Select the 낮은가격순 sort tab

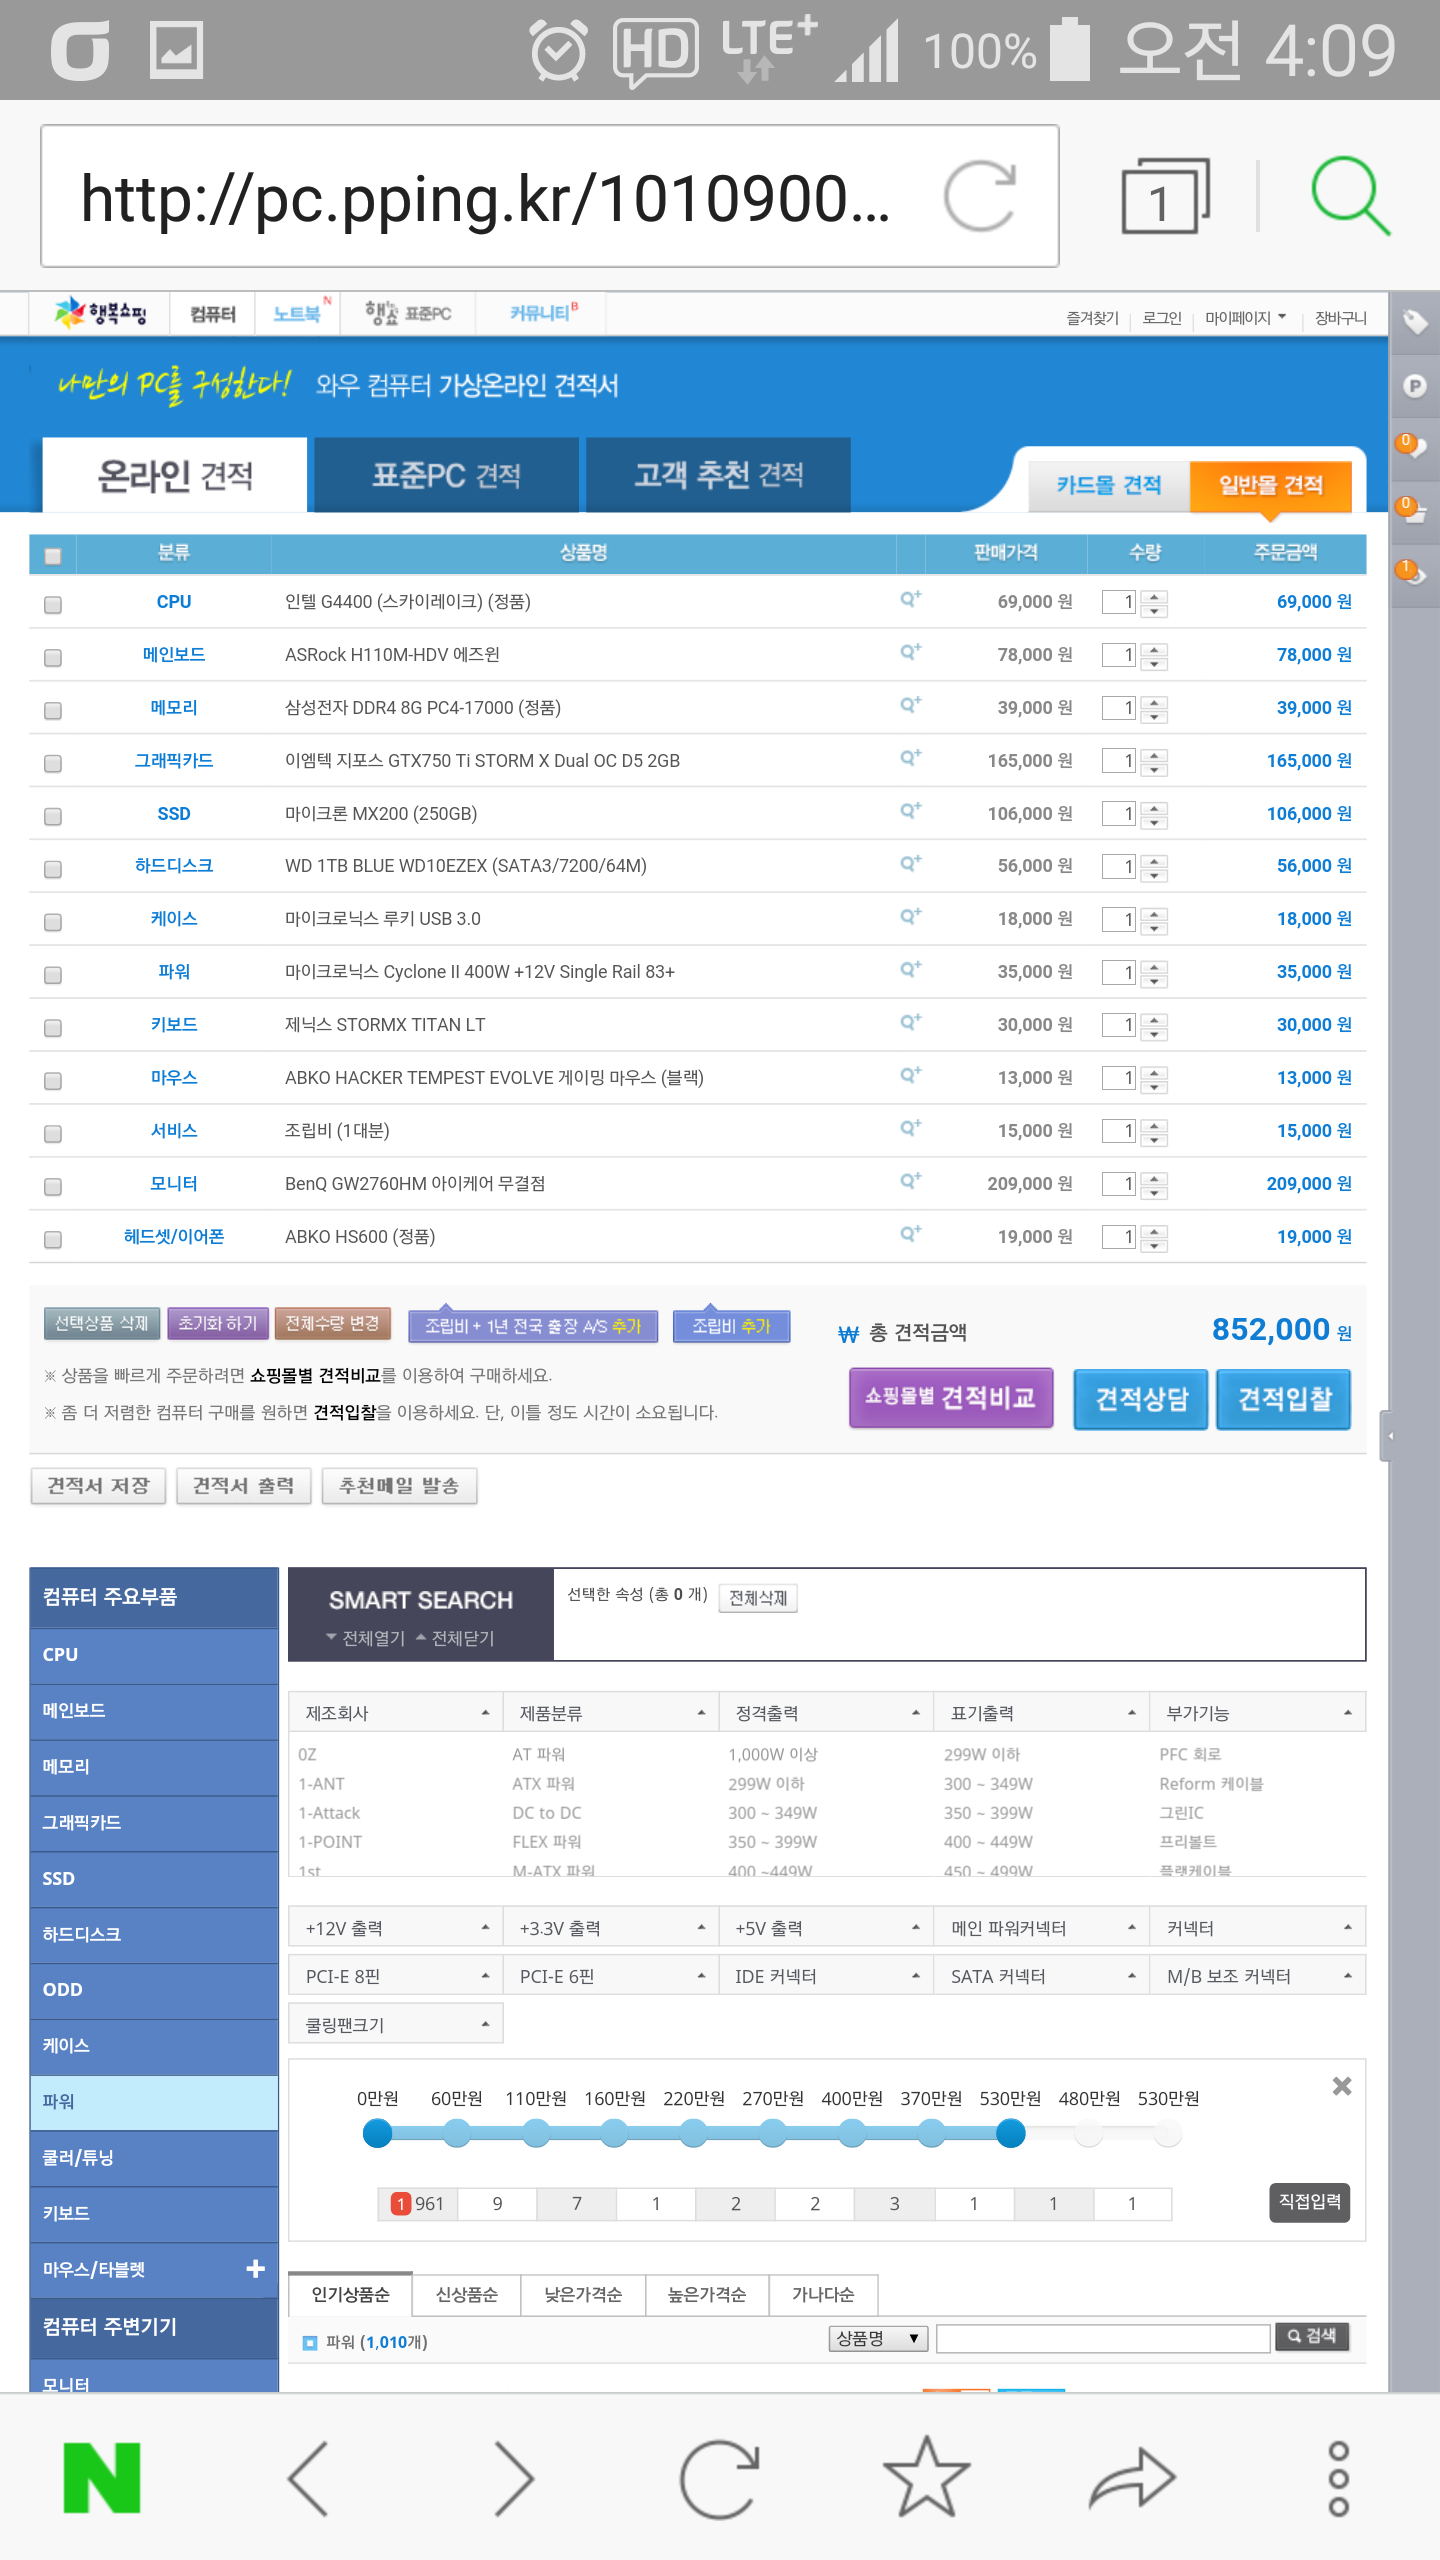click(582, 2294)
